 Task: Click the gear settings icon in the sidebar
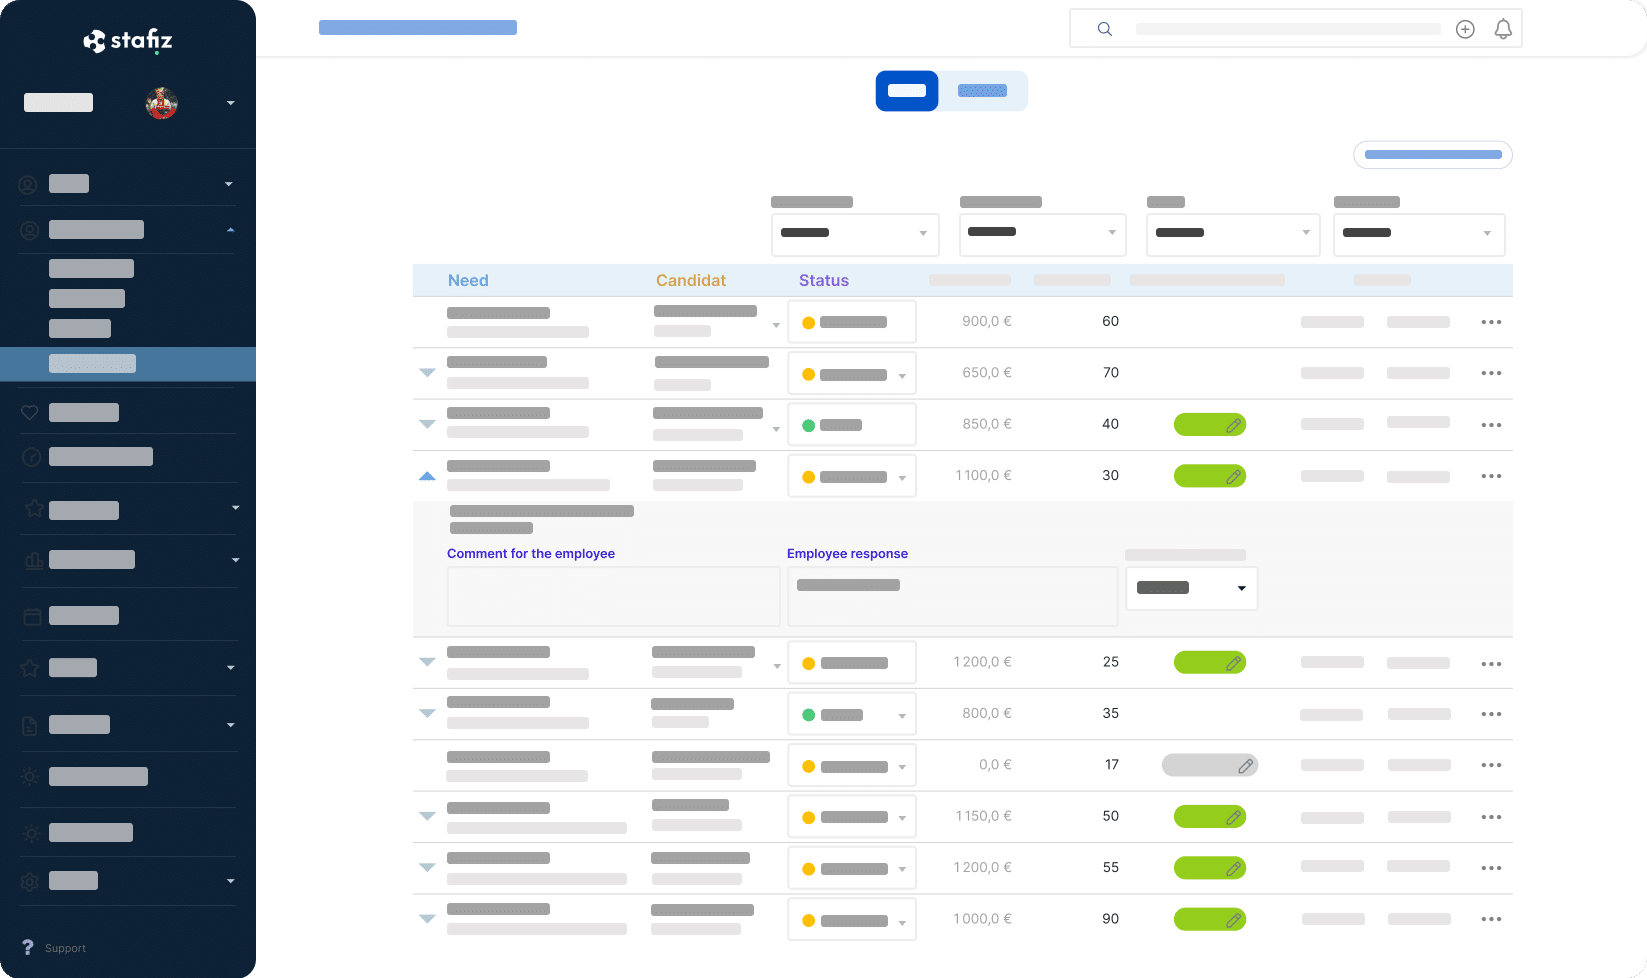tap(30, 881)
